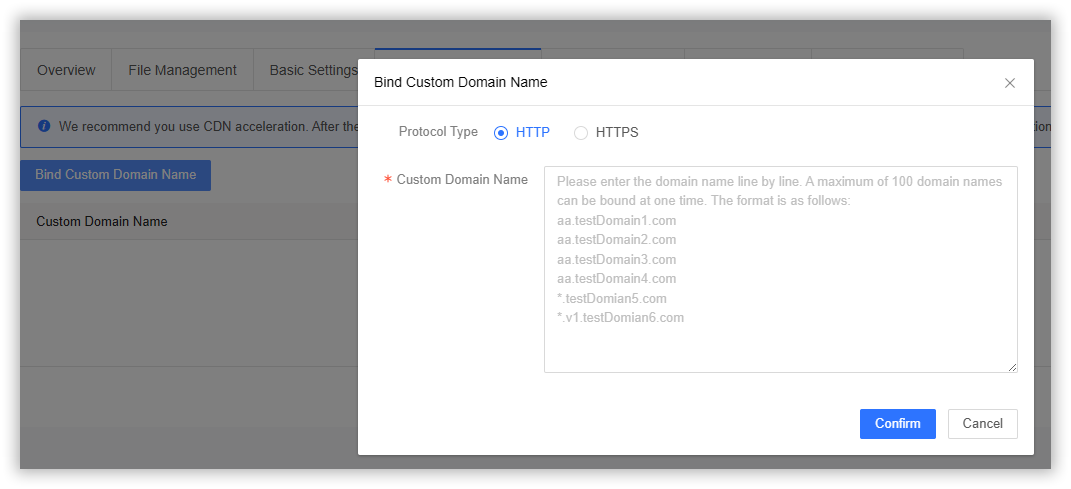Cancel the domain binding dialog
Image resolution: width=1071 pixels, height=489 pixels.
[x=982, y=423]
